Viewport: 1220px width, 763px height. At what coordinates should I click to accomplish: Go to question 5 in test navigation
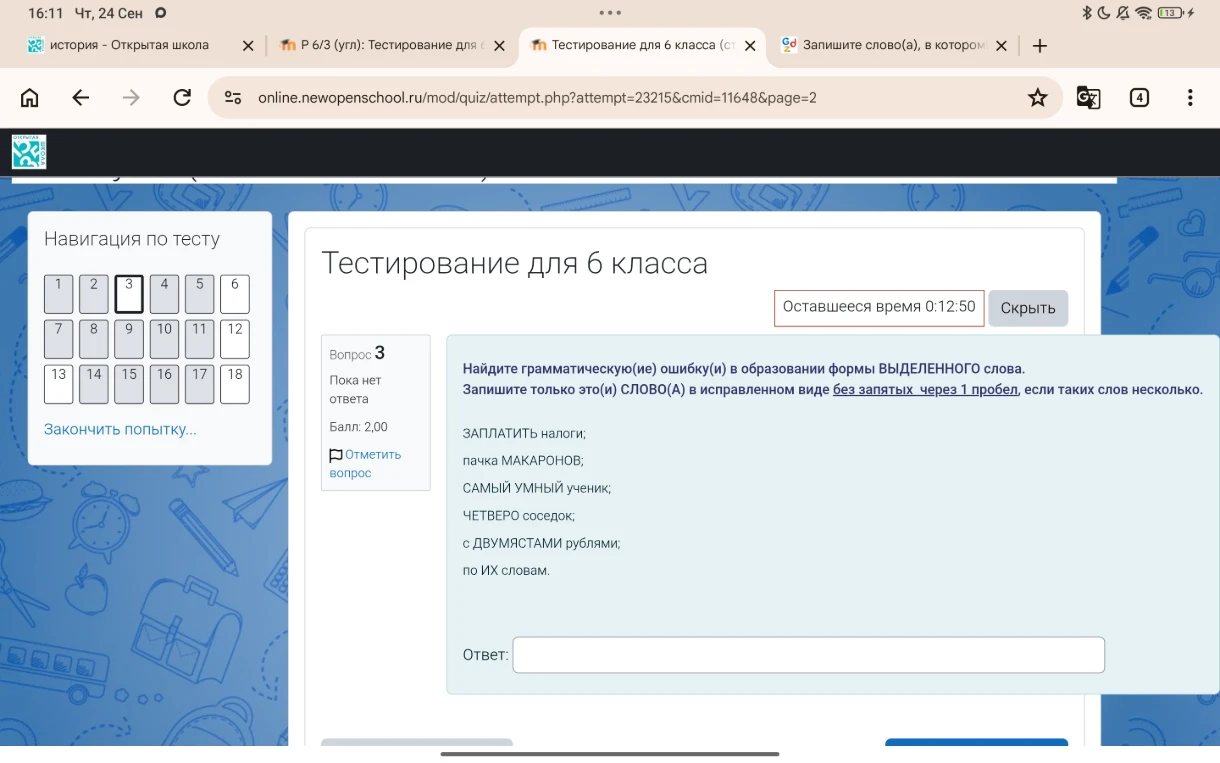(200, 294)
